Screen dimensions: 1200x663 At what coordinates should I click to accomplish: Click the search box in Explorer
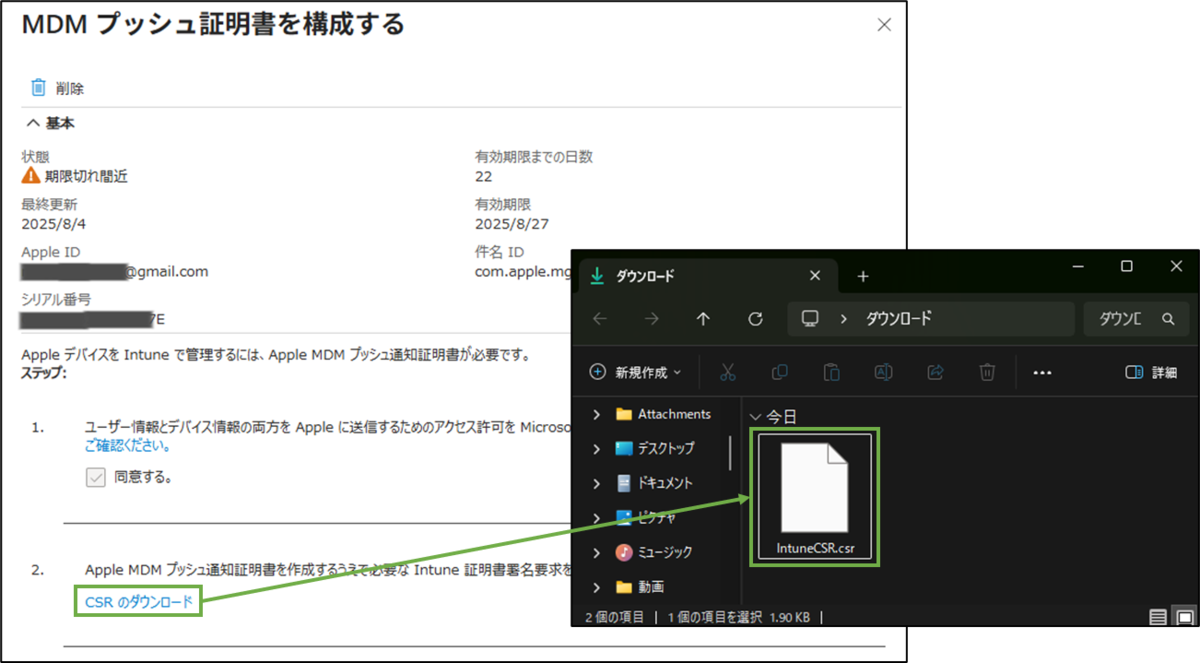tap(1137, 319)
